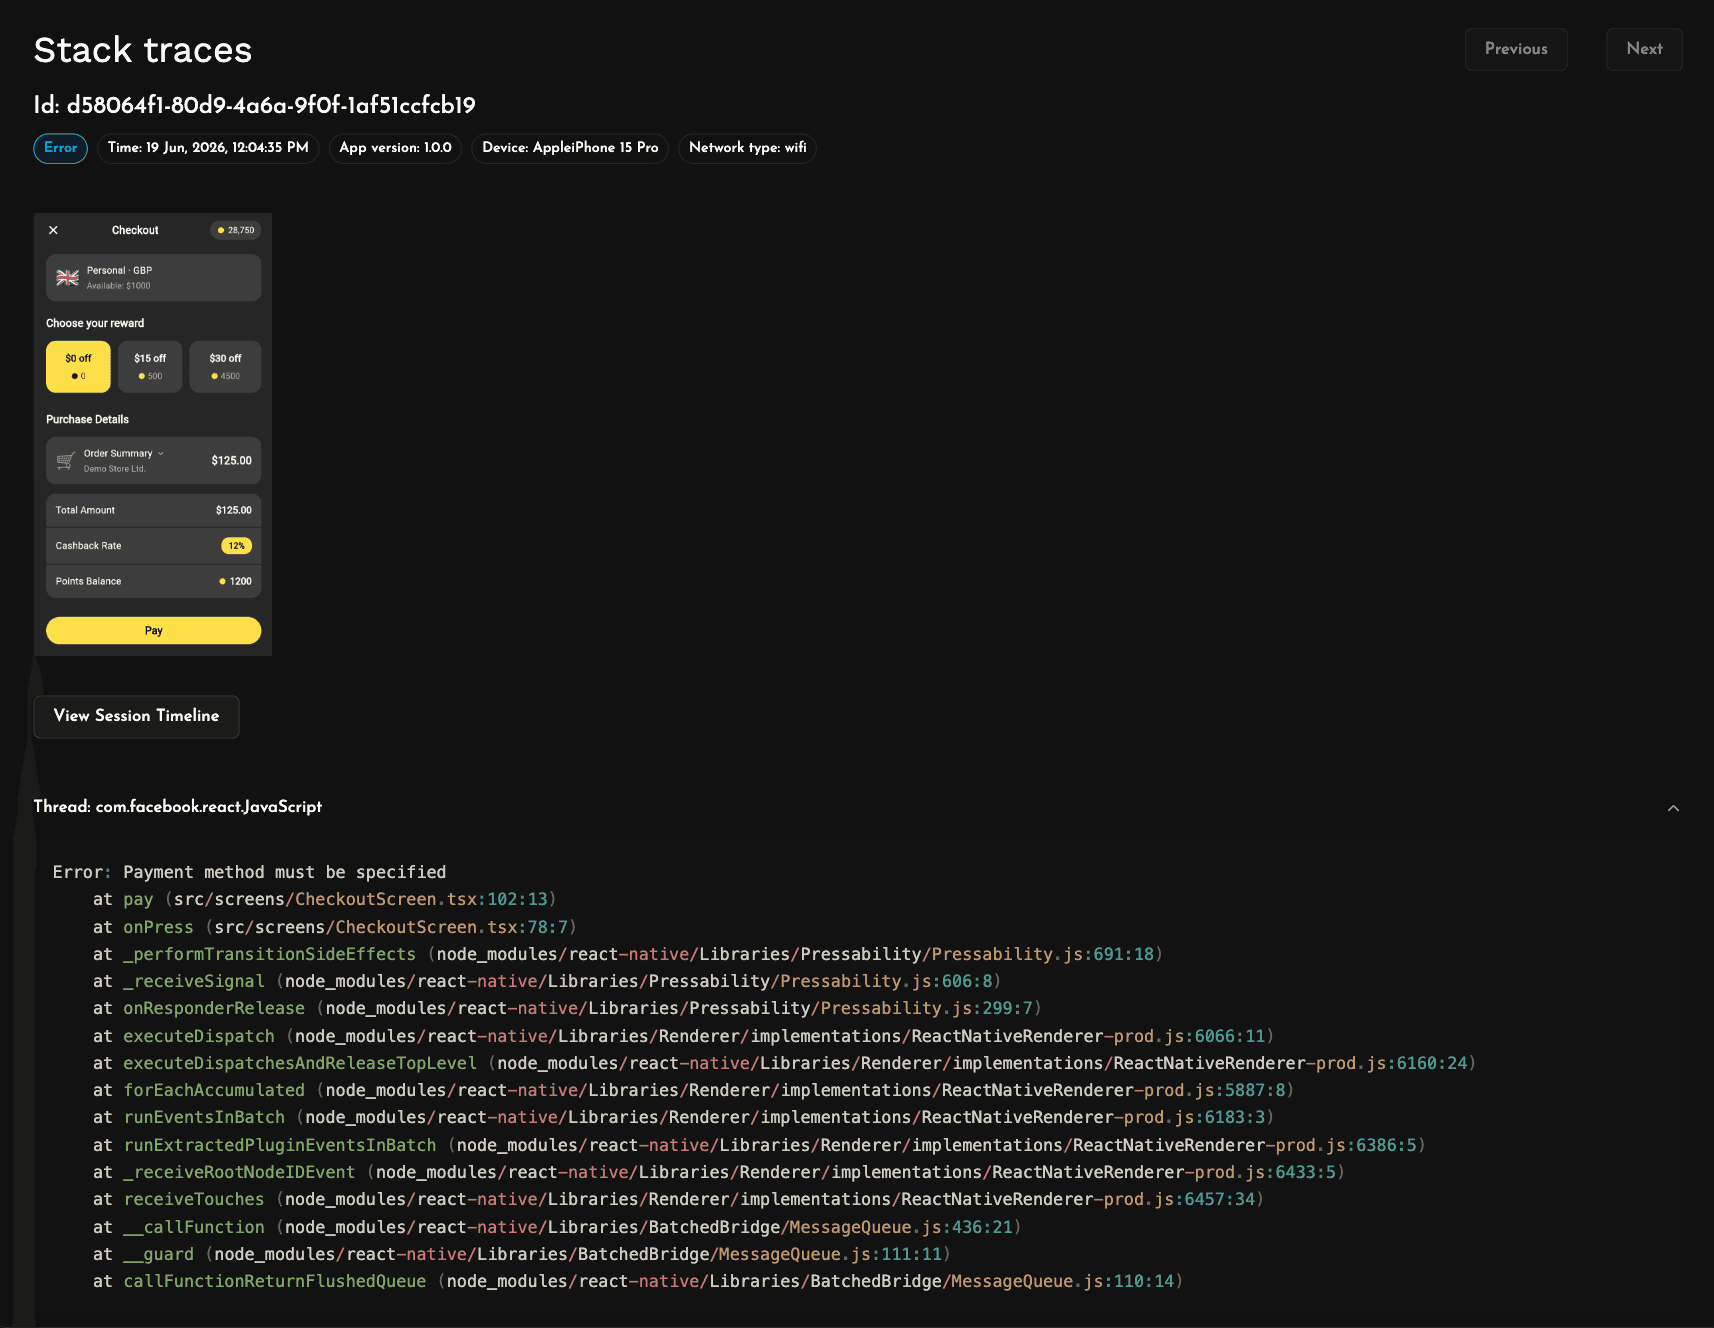Click the Error severity badge
Viewport: 1714px width, 1328px height.
click(x=60, y=148)
